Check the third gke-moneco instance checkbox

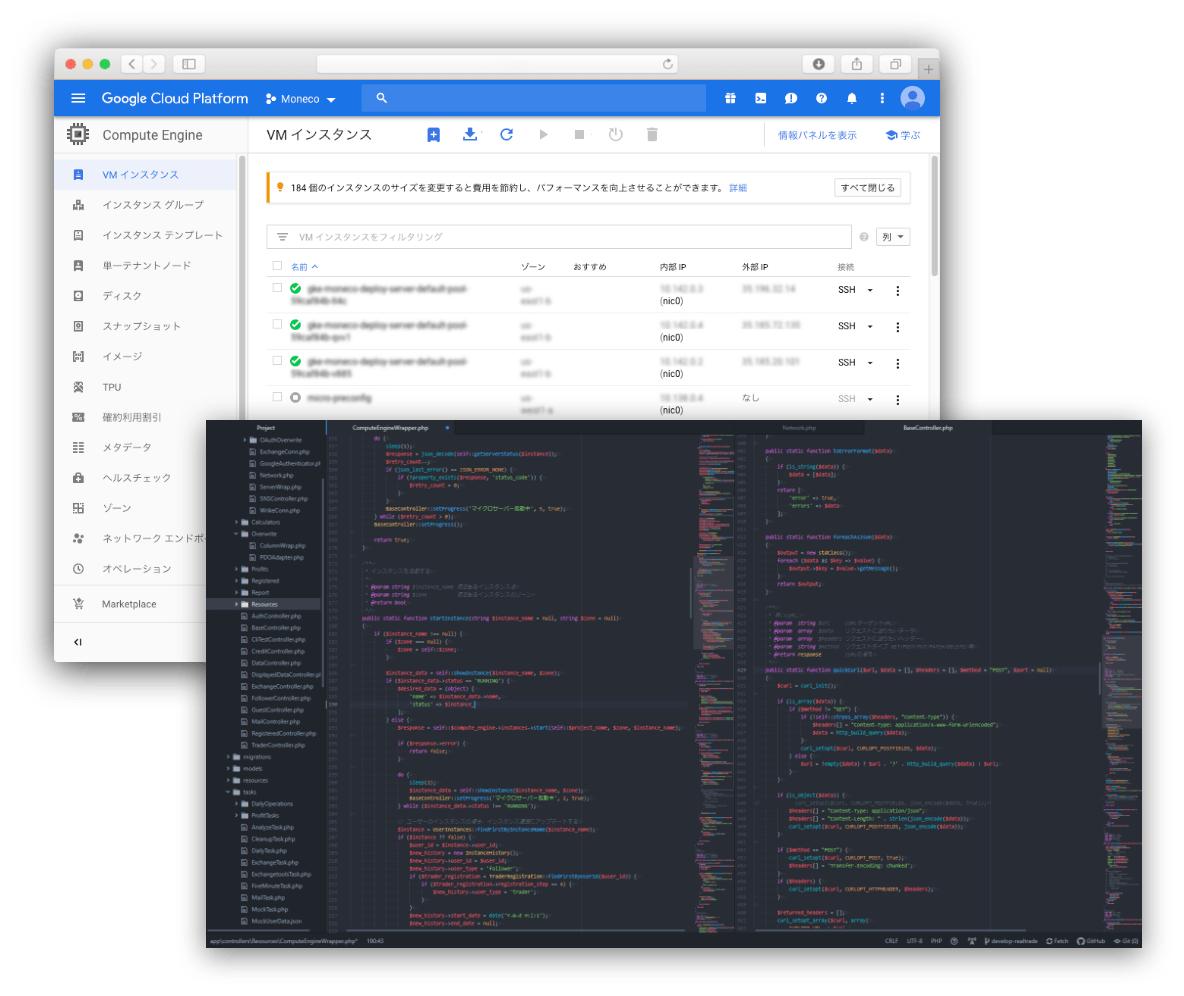(x=277, y=361)
